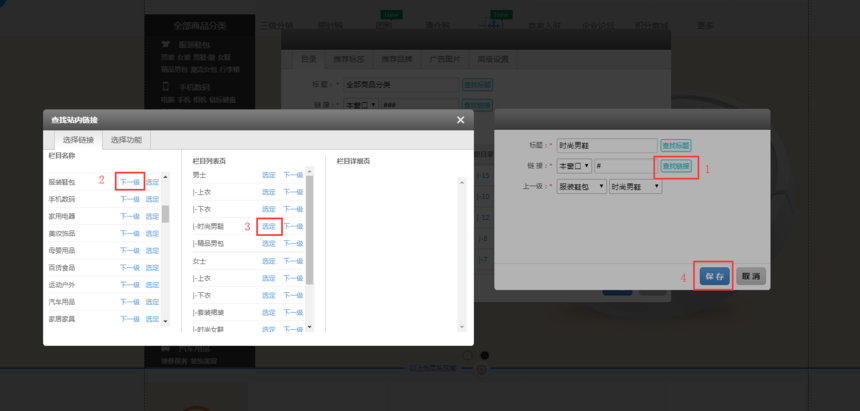Click the up arrow of the 栏目详细页 scrollbar
860x411 pixels.
(x=462, y=182)
